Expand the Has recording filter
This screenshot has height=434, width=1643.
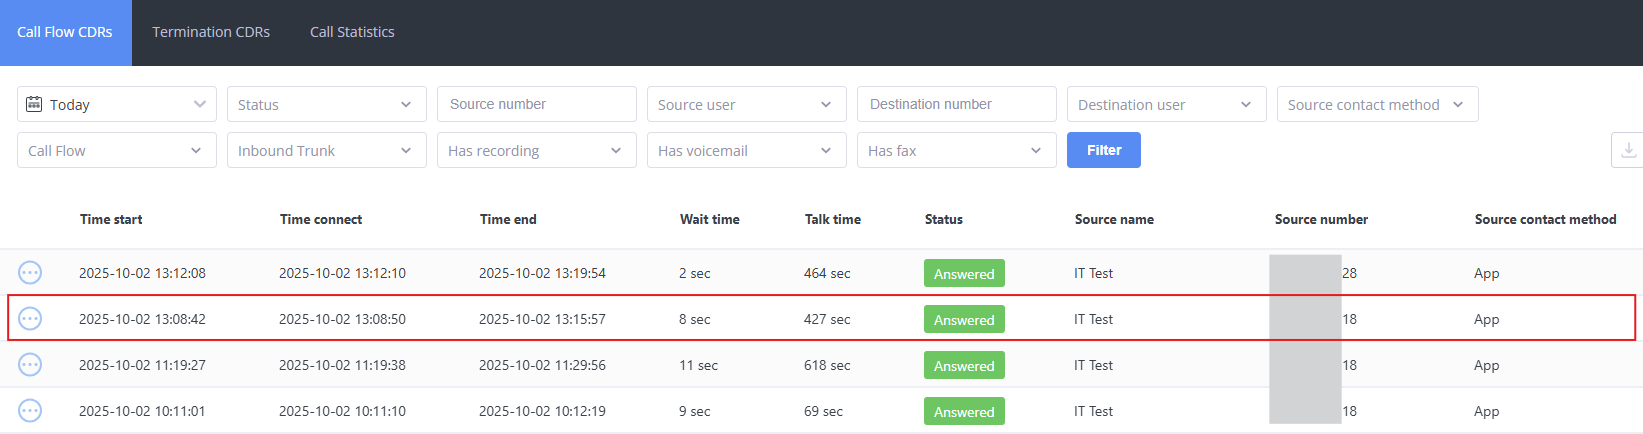click(536, 150)
